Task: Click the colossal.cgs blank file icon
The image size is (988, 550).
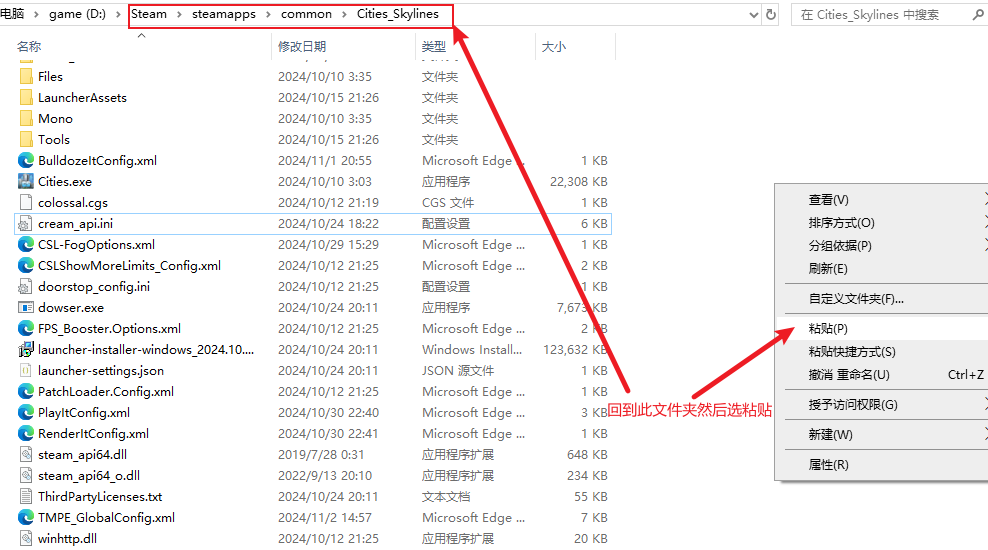Action: (26, 203)
